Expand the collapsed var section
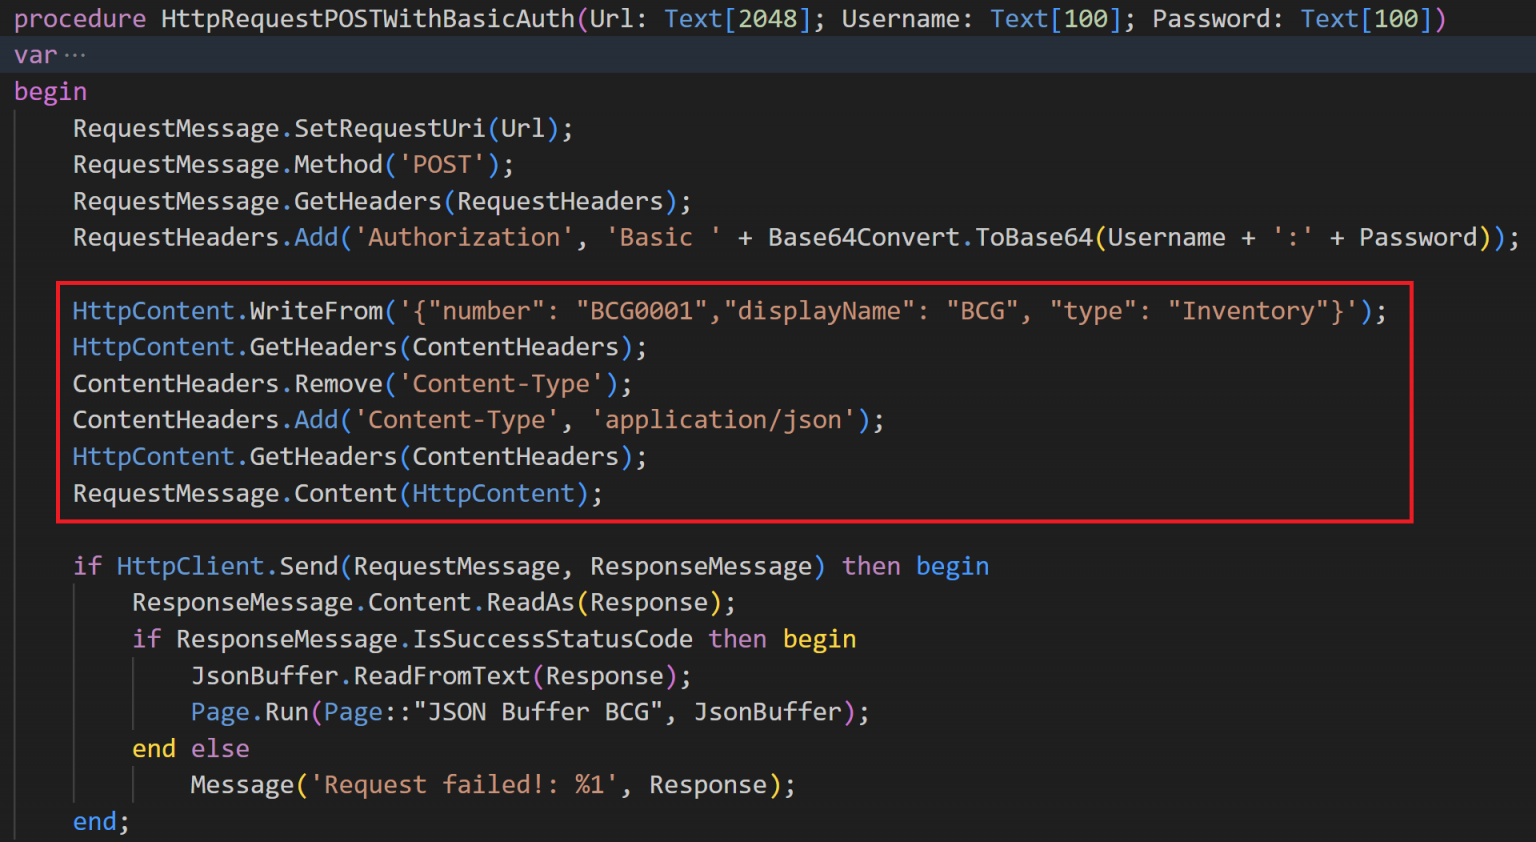 point(73,54)
